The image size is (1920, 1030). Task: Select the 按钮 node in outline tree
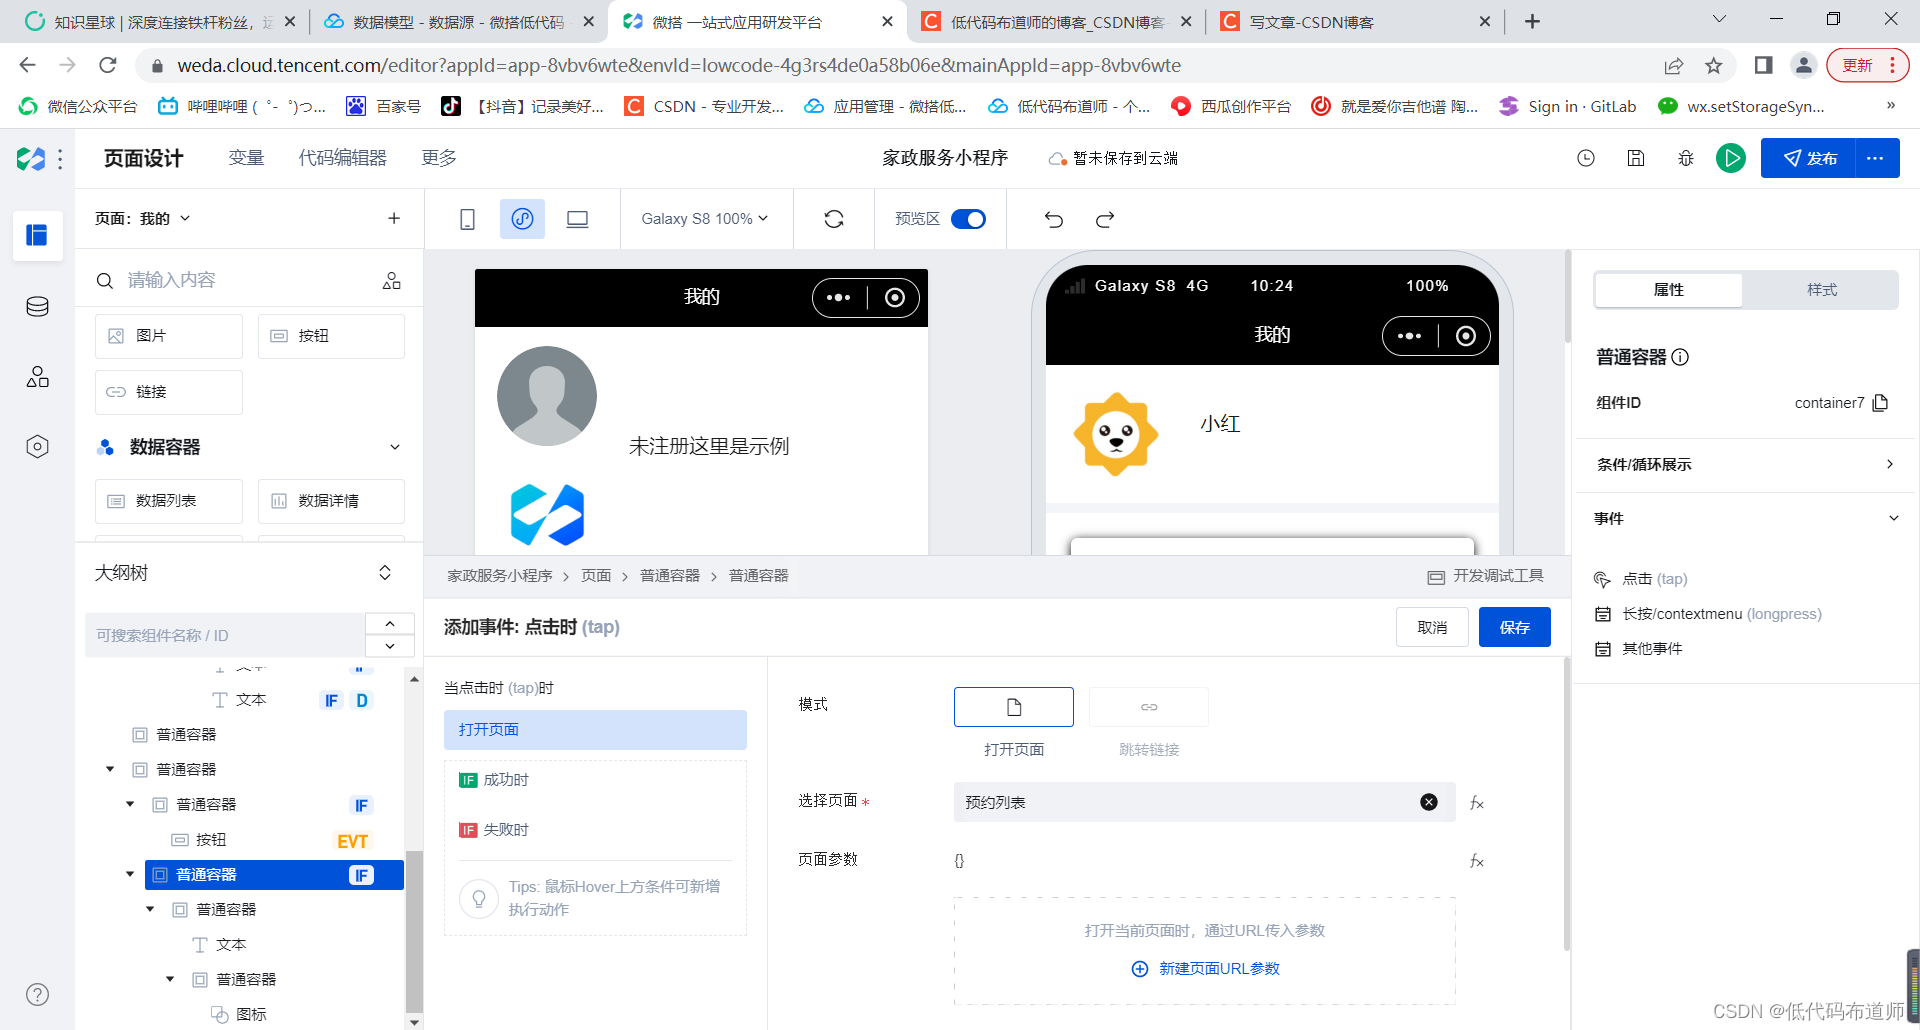click(211, 839)
